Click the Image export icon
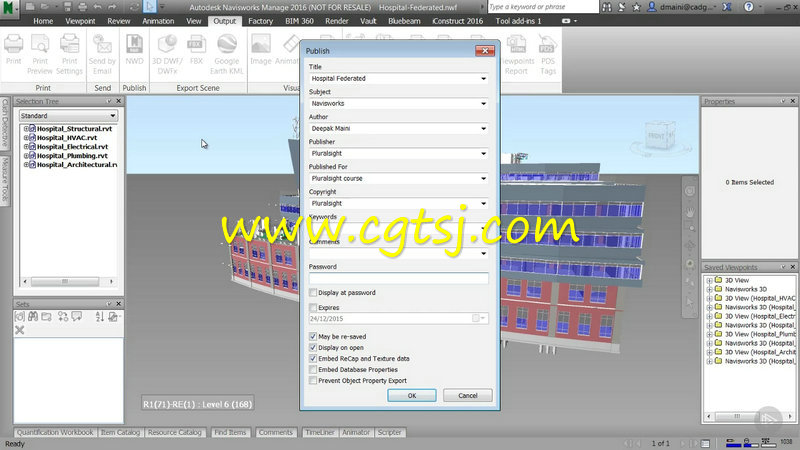 (x=261, y=45)
